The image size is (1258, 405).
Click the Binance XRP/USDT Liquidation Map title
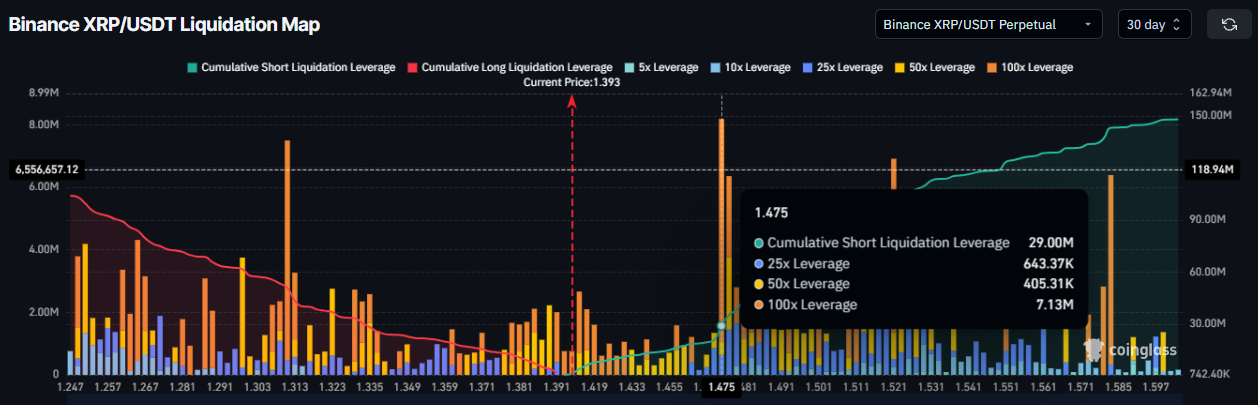coord(165,25)
